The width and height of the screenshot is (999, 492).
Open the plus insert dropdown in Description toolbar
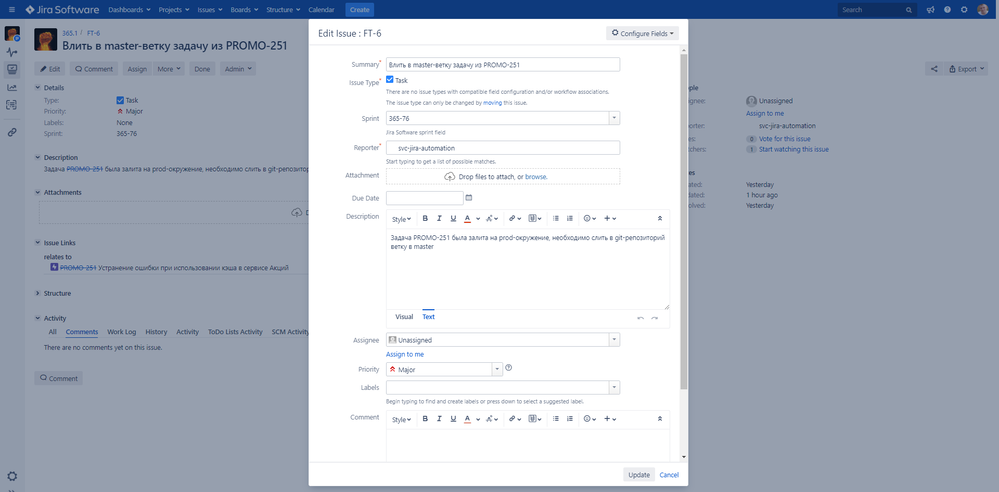(610, 219)
